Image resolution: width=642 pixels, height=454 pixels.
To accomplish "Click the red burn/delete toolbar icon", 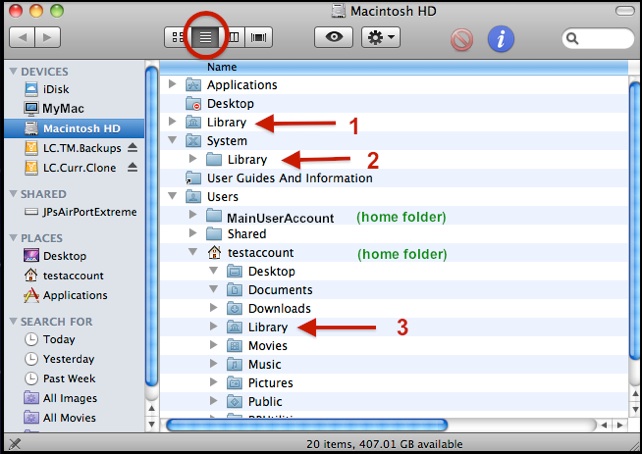I will [460, 39].
